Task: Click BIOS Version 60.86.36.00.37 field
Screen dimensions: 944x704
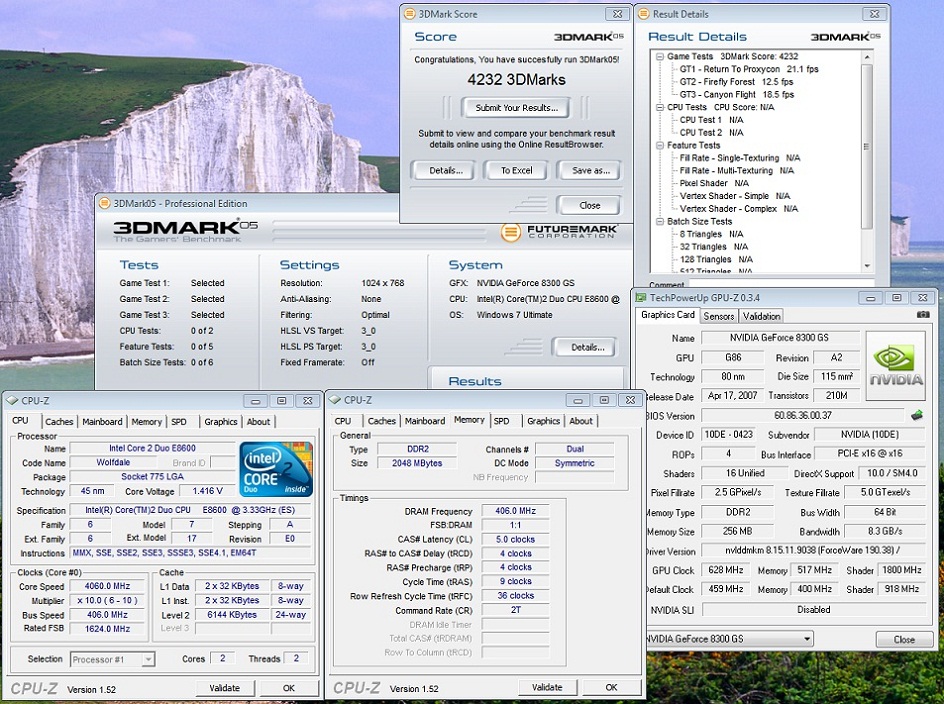Action: coord(803,416)
